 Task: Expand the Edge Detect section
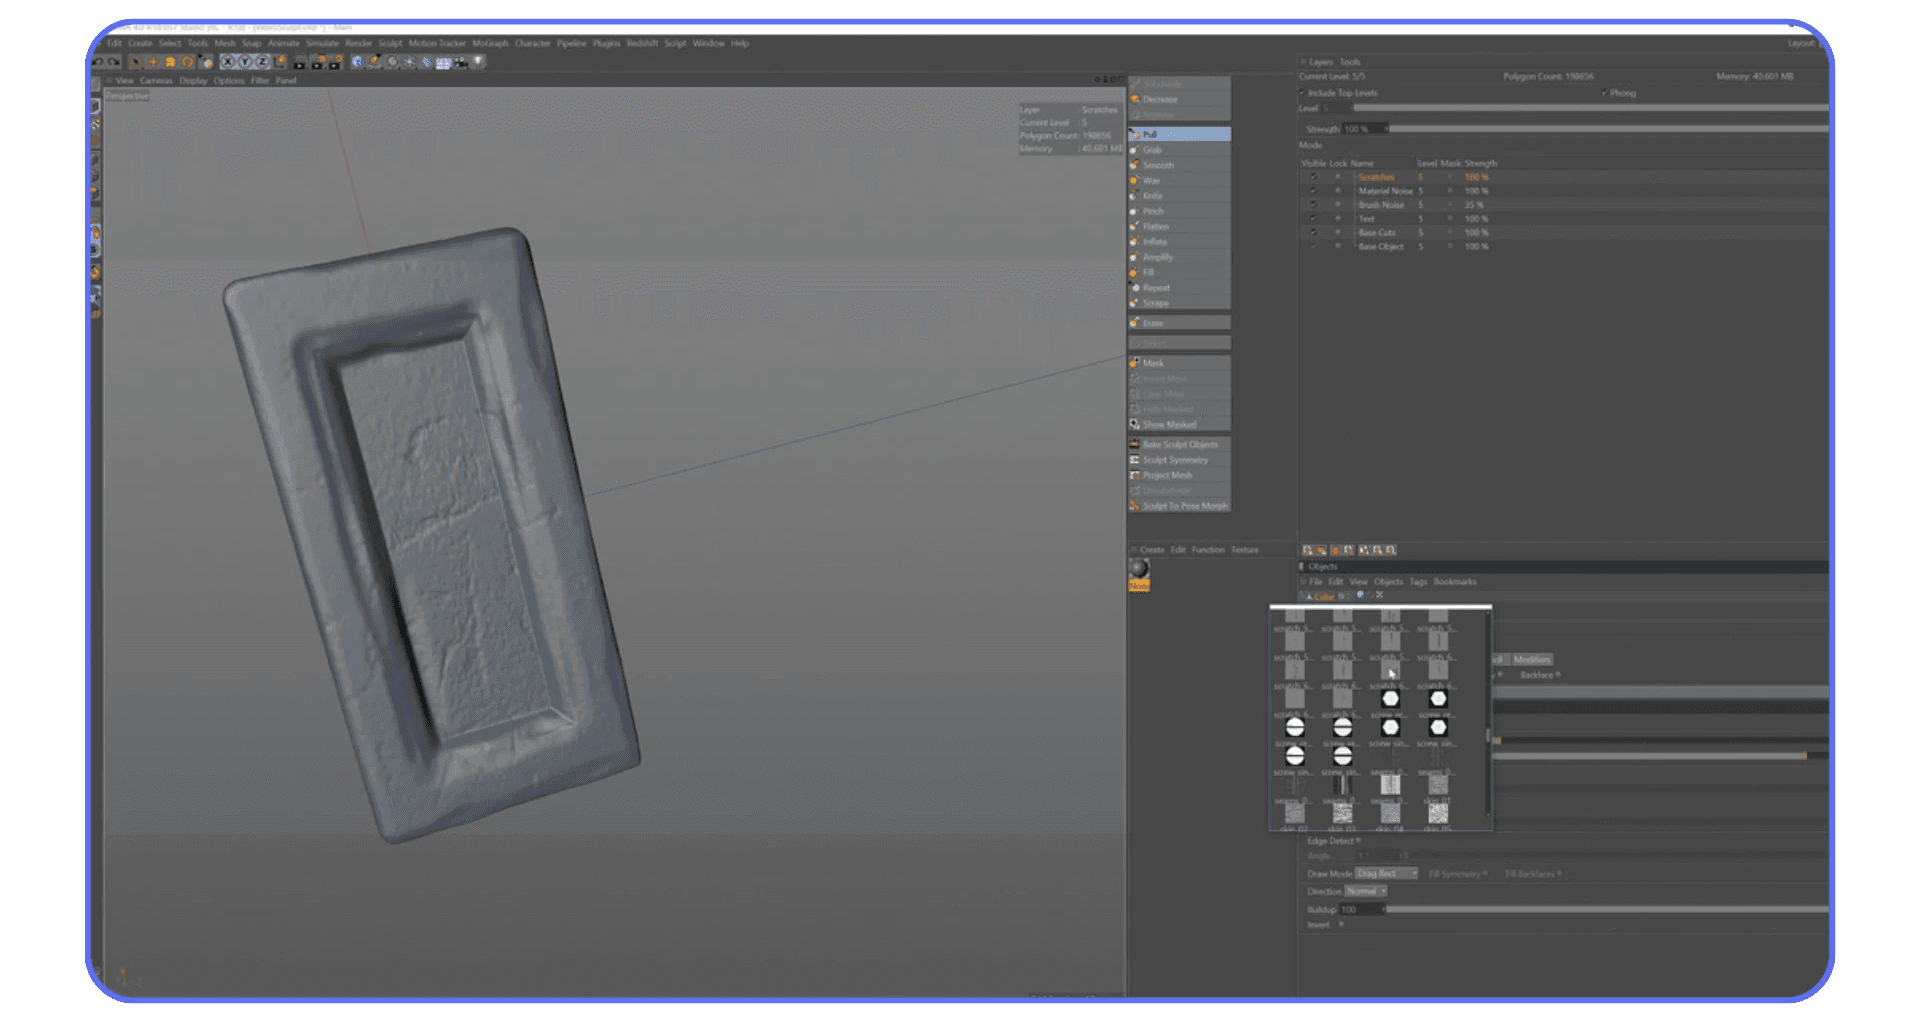(1327, 841)
